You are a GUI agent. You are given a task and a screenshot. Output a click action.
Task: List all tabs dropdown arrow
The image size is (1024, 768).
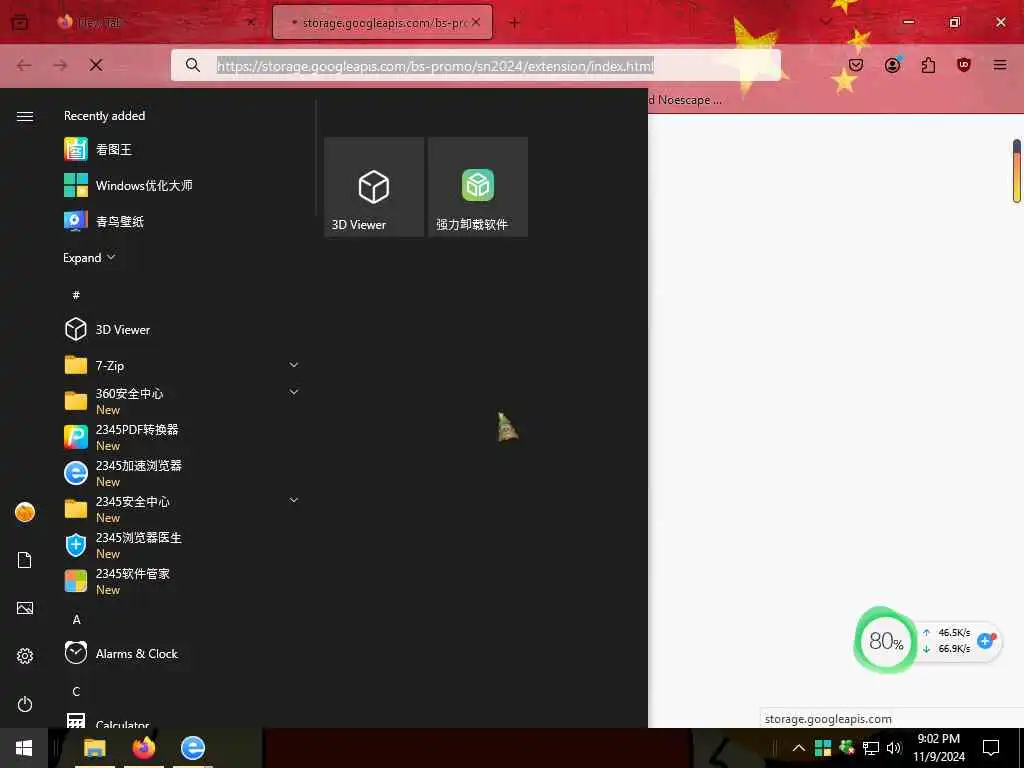coord(826,22)
